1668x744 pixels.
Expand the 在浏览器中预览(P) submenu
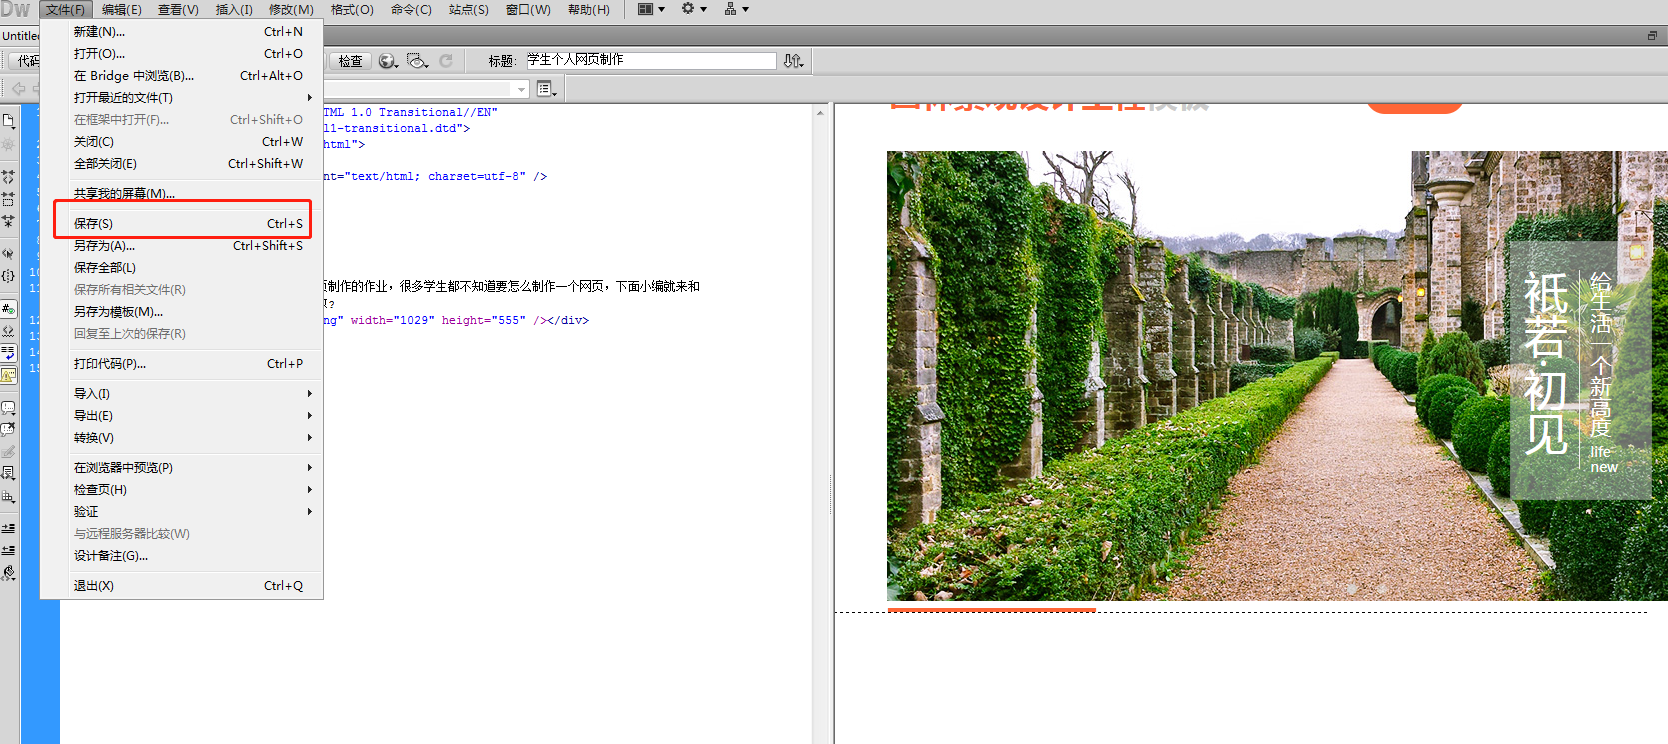pos(181,468)
